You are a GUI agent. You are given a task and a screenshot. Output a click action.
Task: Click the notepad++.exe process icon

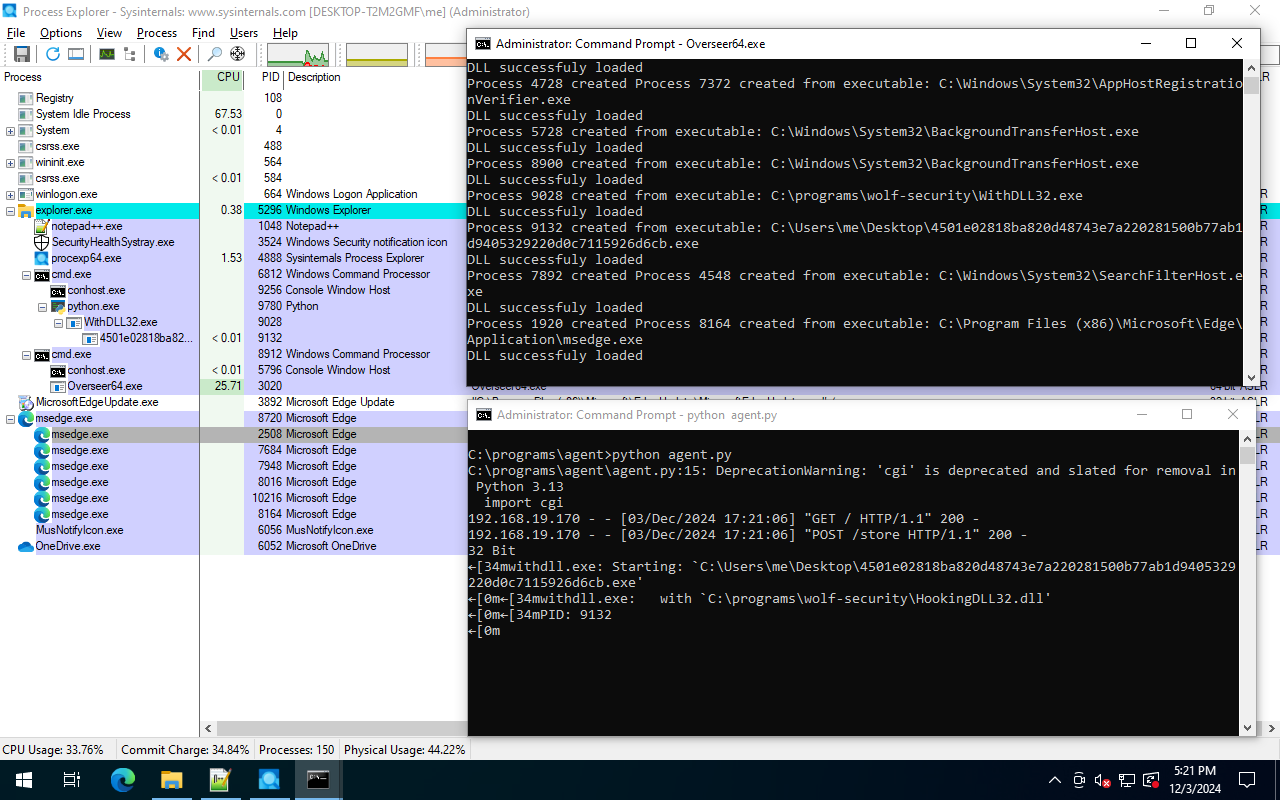click(x=42, y=226)
